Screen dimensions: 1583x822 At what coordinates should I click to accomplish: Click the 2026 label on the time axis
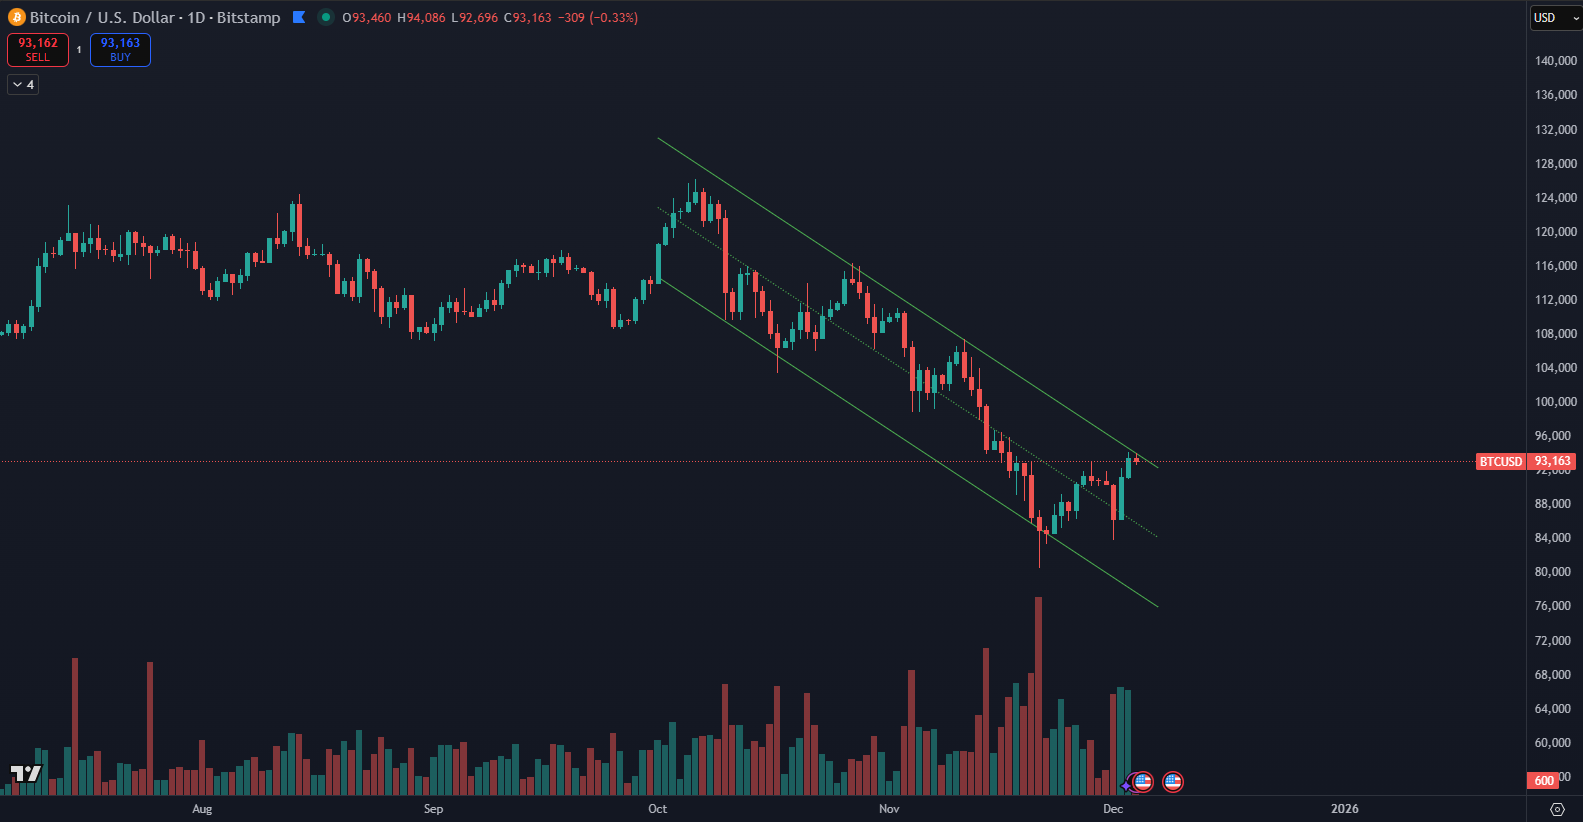coord(1344,809)
